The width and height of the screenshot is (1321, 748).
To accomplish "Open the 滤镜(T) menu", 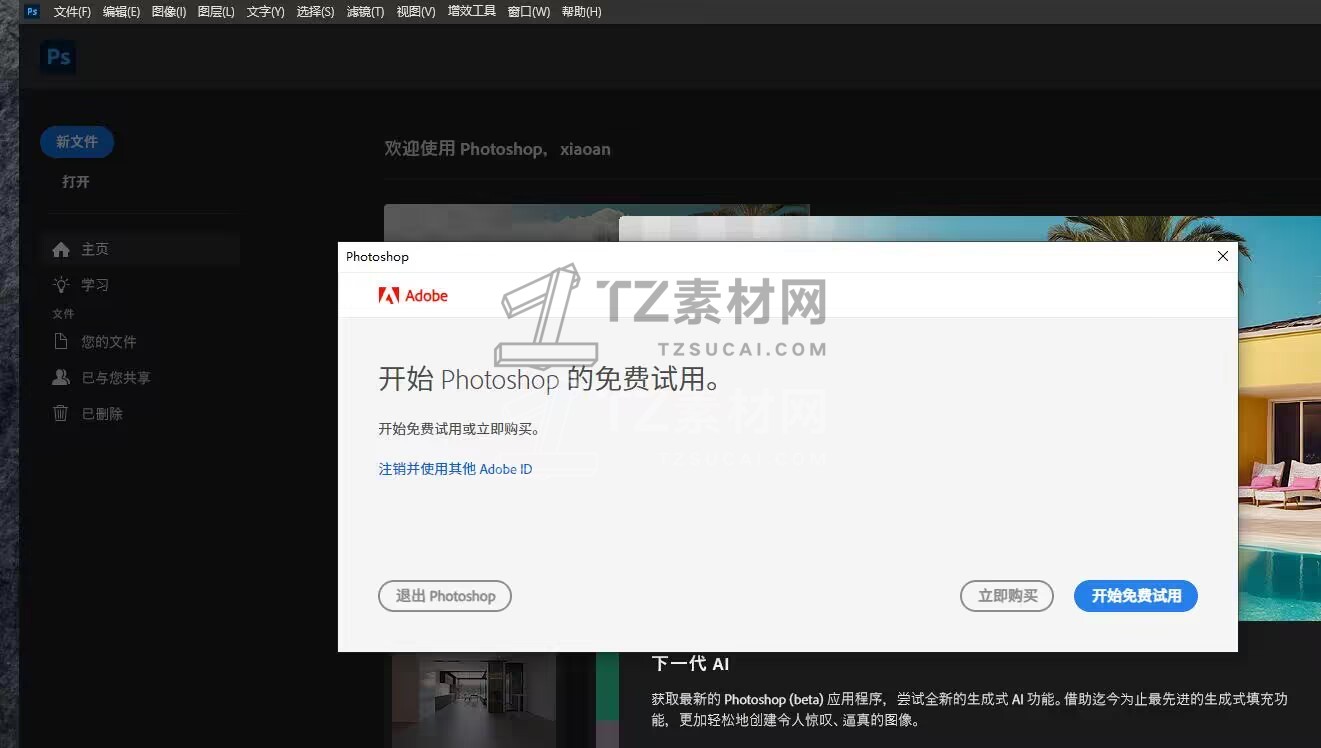I will (365, 12).
